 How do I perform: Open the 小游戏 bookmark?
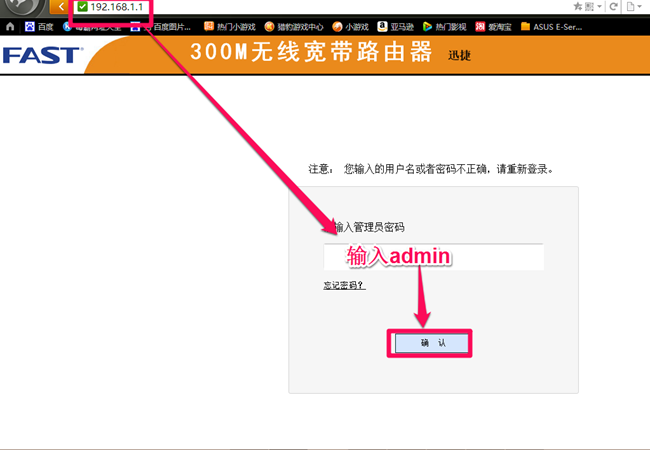point(350,27)
